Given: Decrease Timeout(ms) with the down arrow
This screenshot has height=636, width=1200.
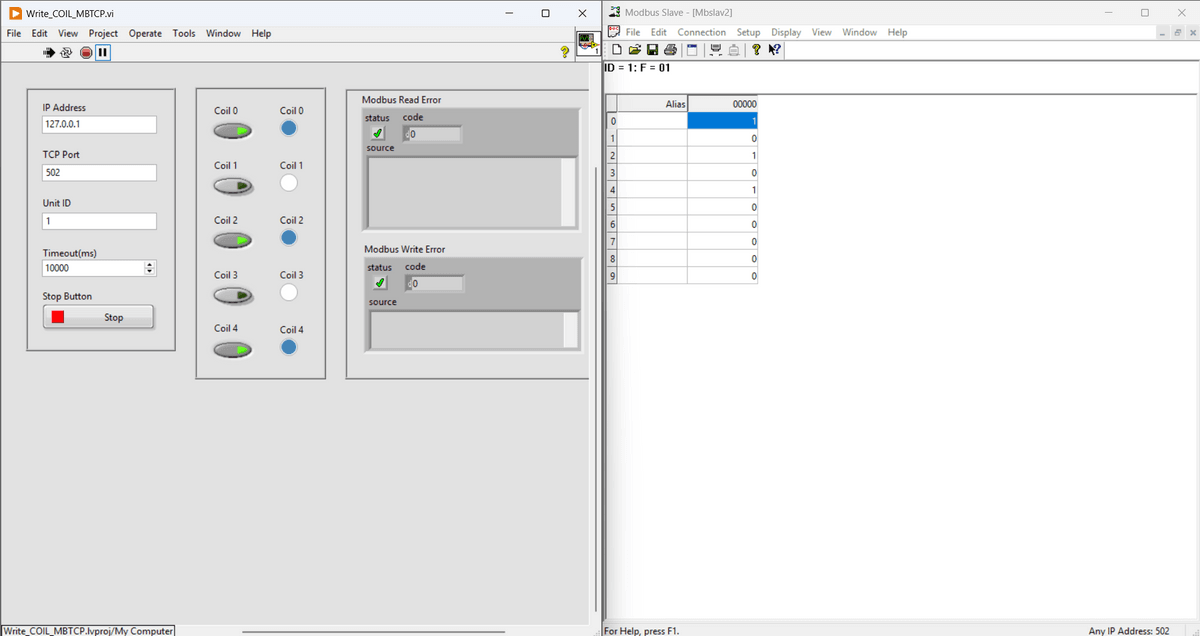Looking at the screenshot, I should tap(150, 272).
